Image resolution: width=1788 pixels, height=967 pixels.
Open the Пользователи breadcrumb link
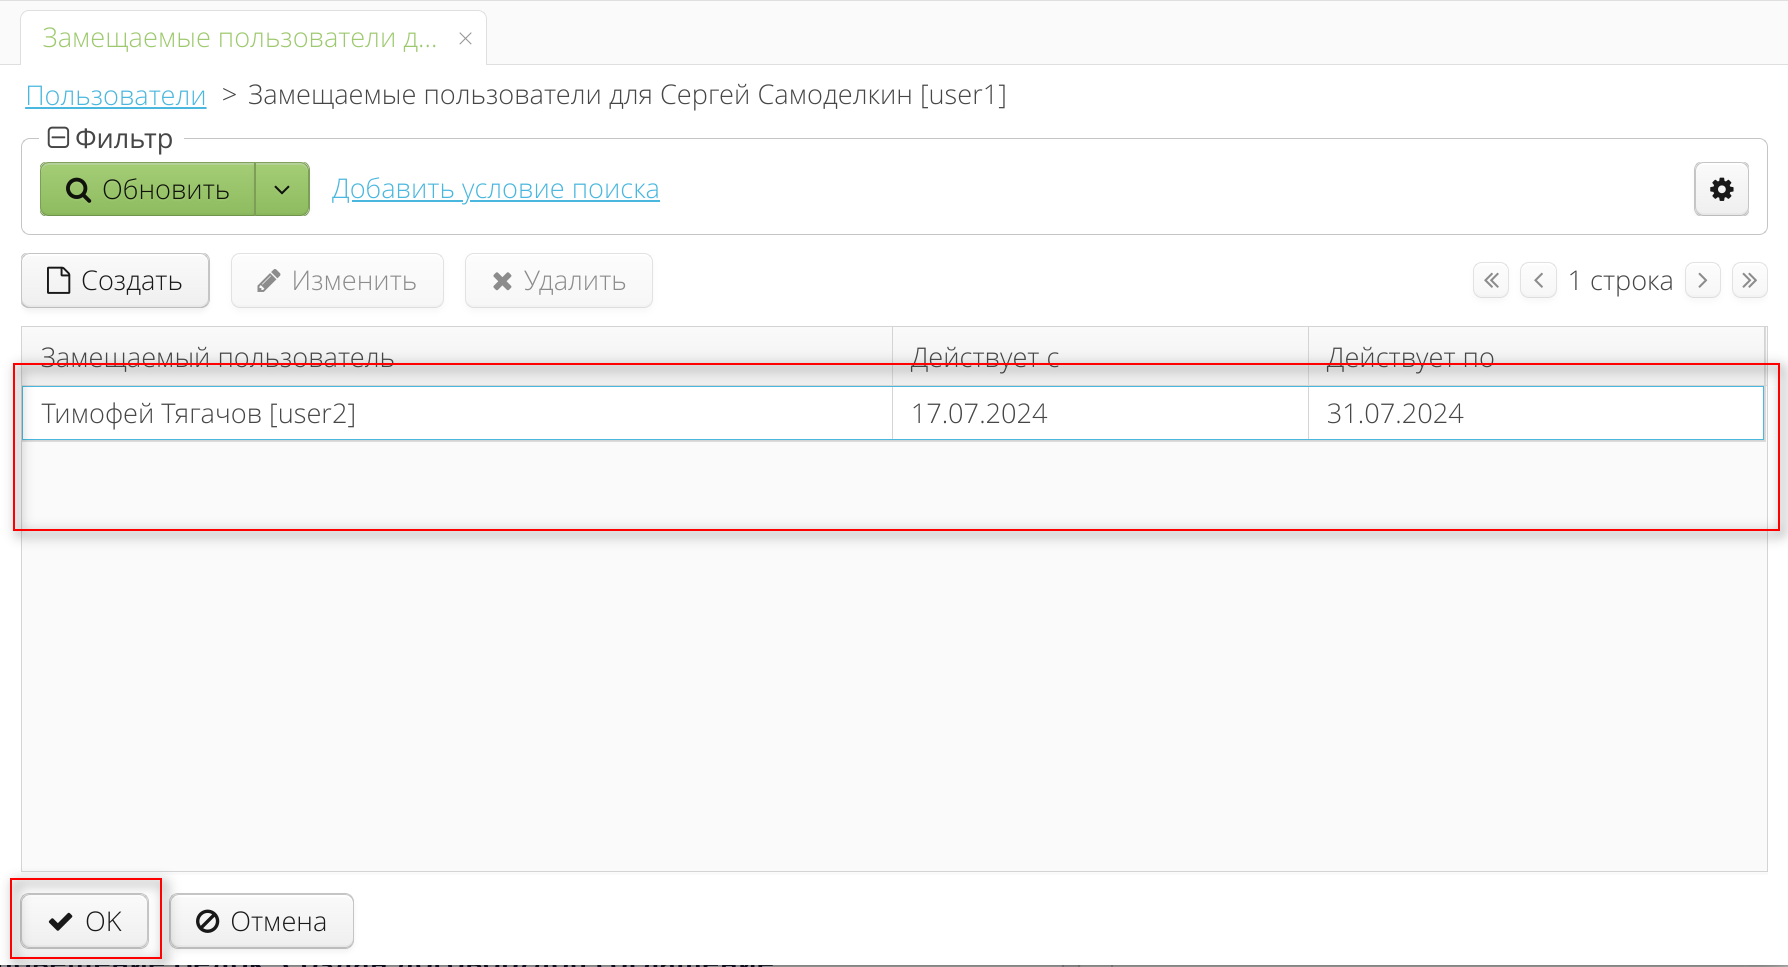coord(115,95)
